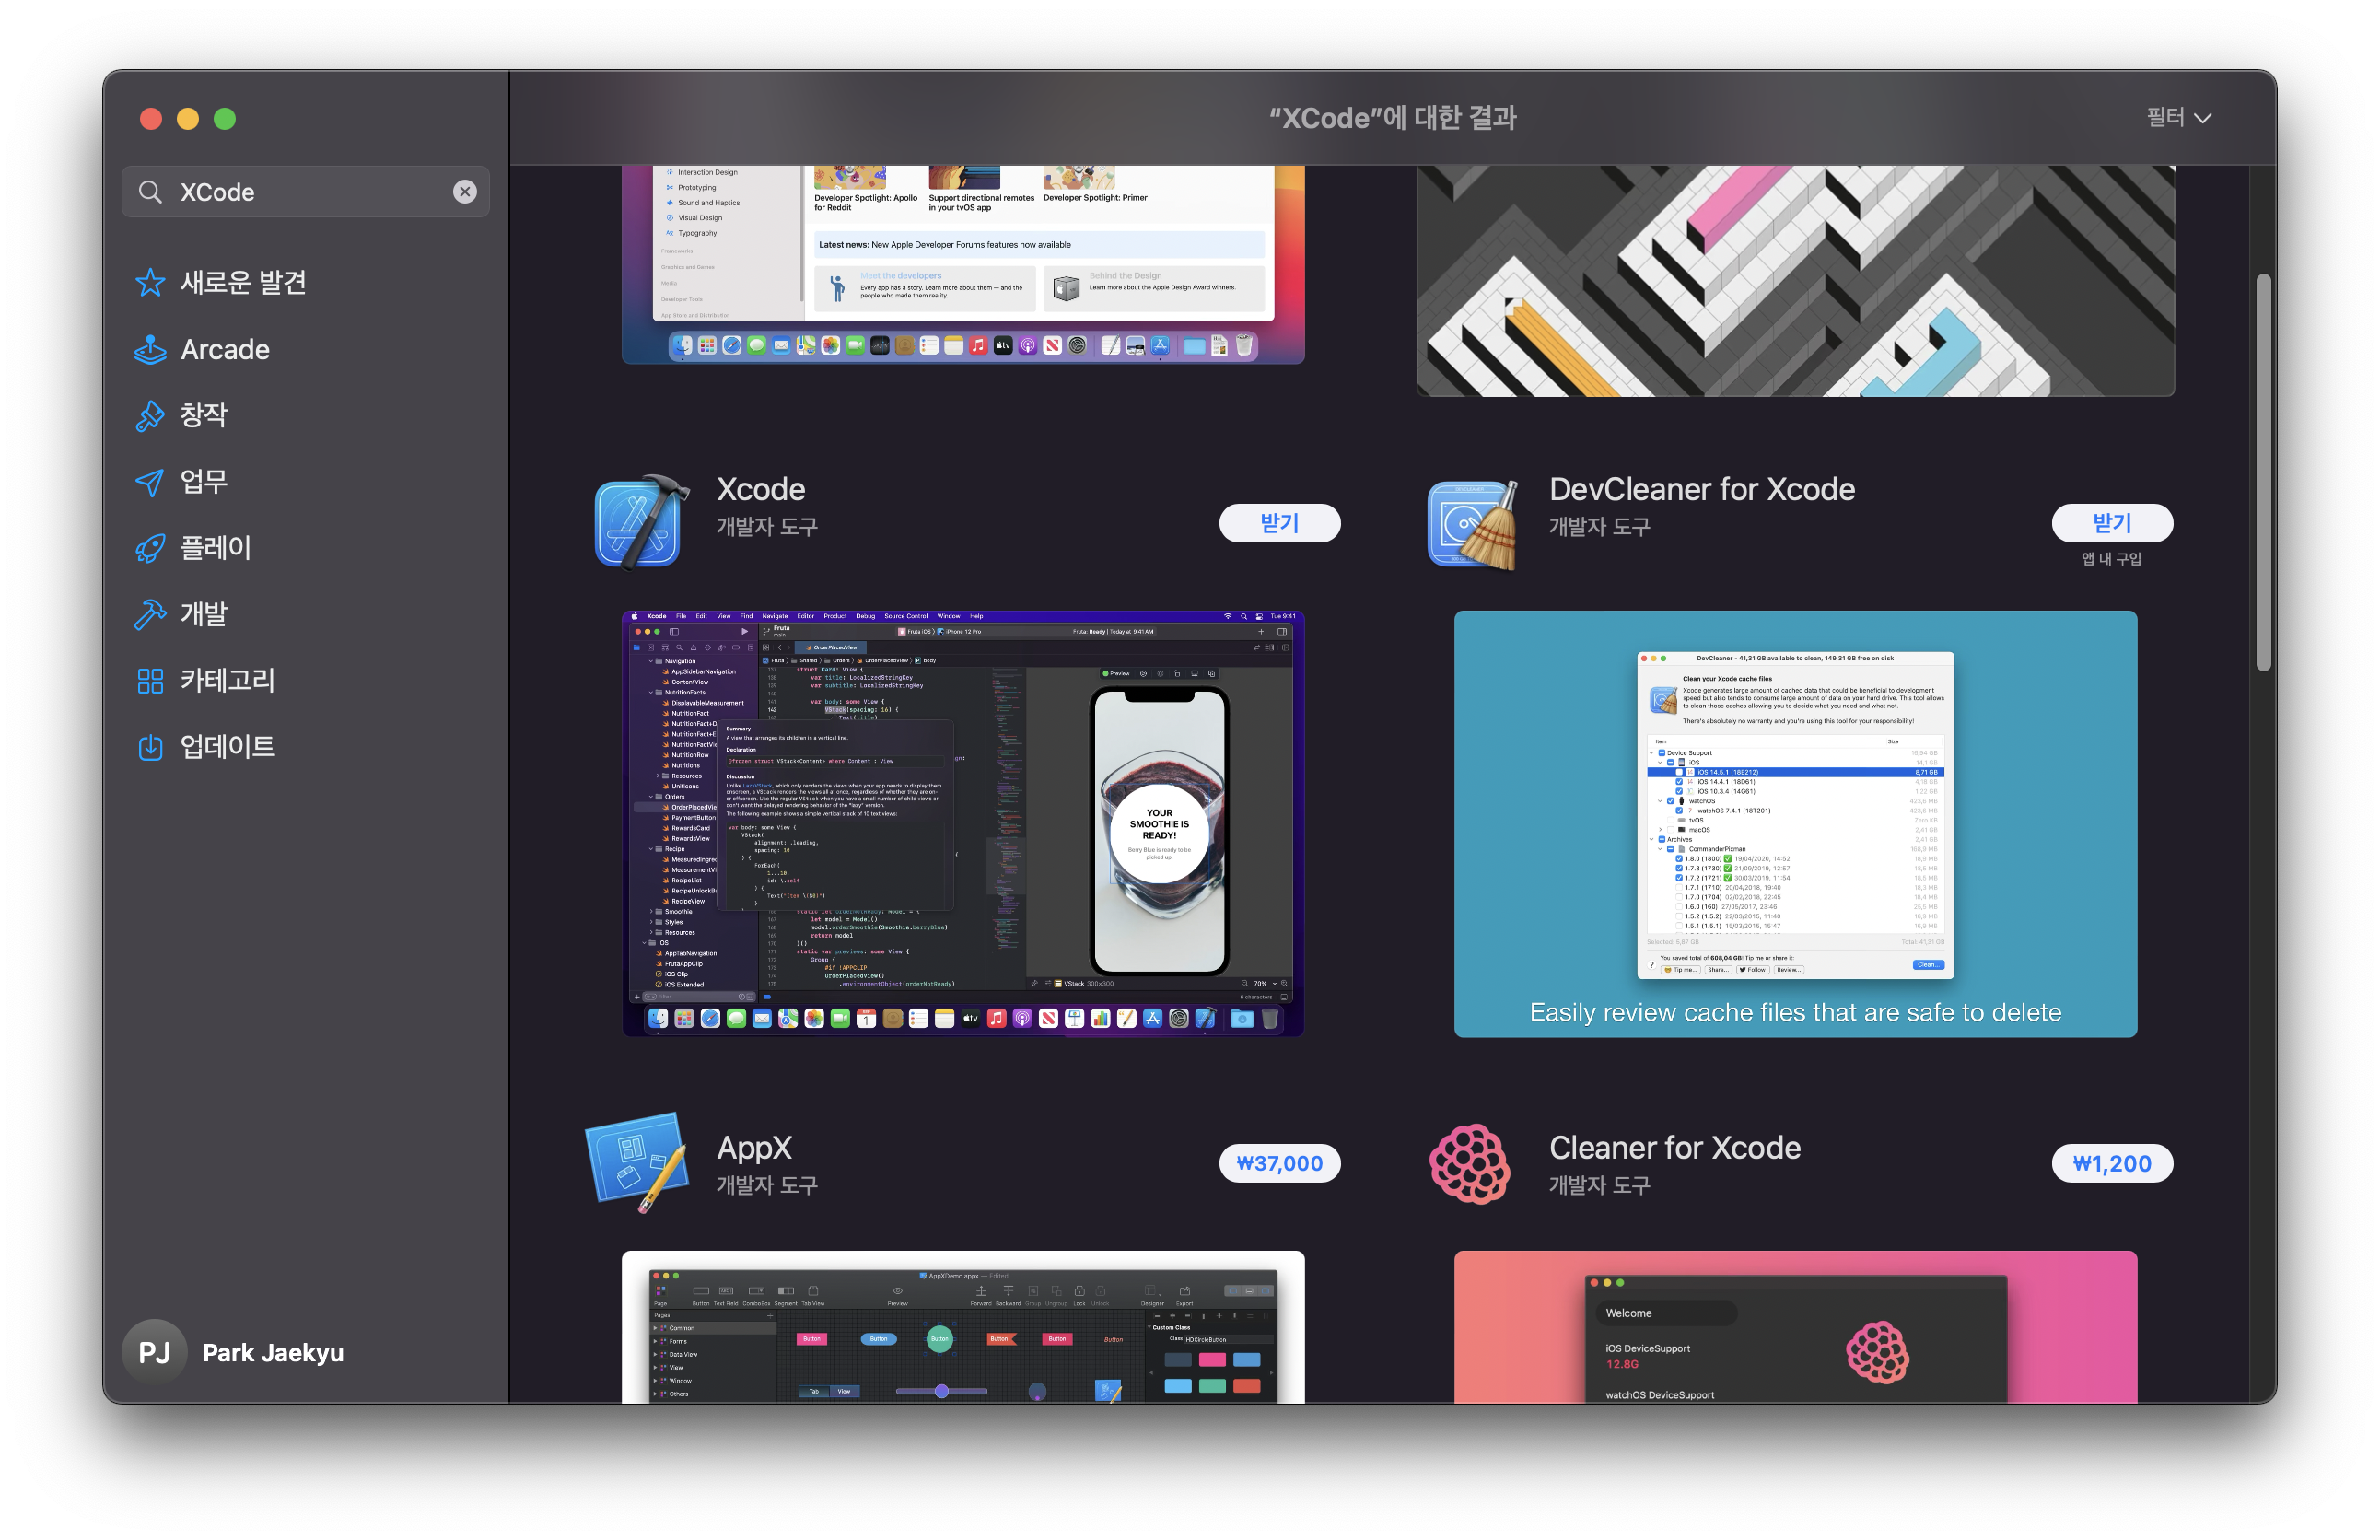Open Xcode editor screenshot preview
This screenshot has width=2380, height=1540.
[x=962, y=823]
